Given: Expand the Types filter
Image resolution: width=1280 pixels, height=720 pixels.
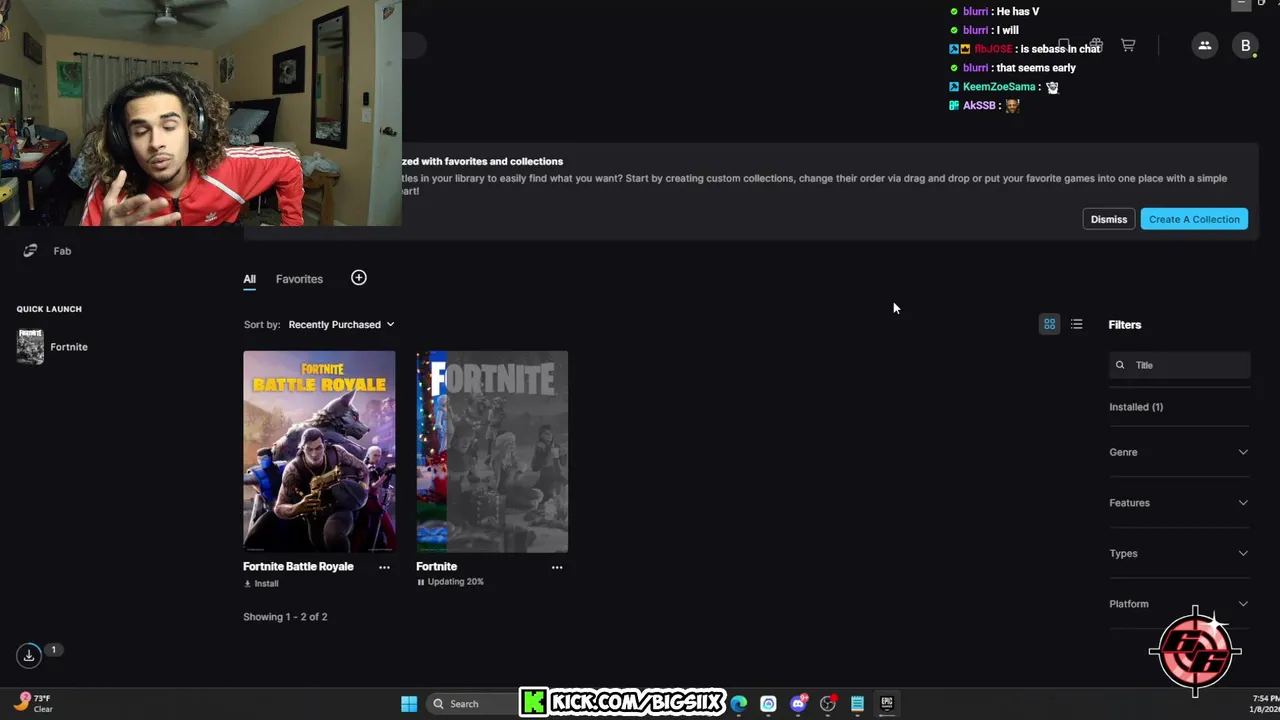Looking at the screenshot, I should [x=1179, y=553].
